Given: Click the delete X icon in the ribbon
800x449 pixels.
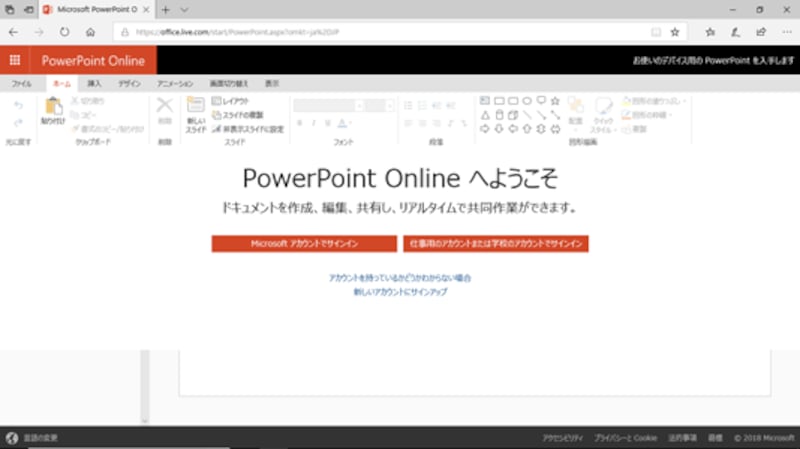Looking at the screenshot, I should 164,105.
